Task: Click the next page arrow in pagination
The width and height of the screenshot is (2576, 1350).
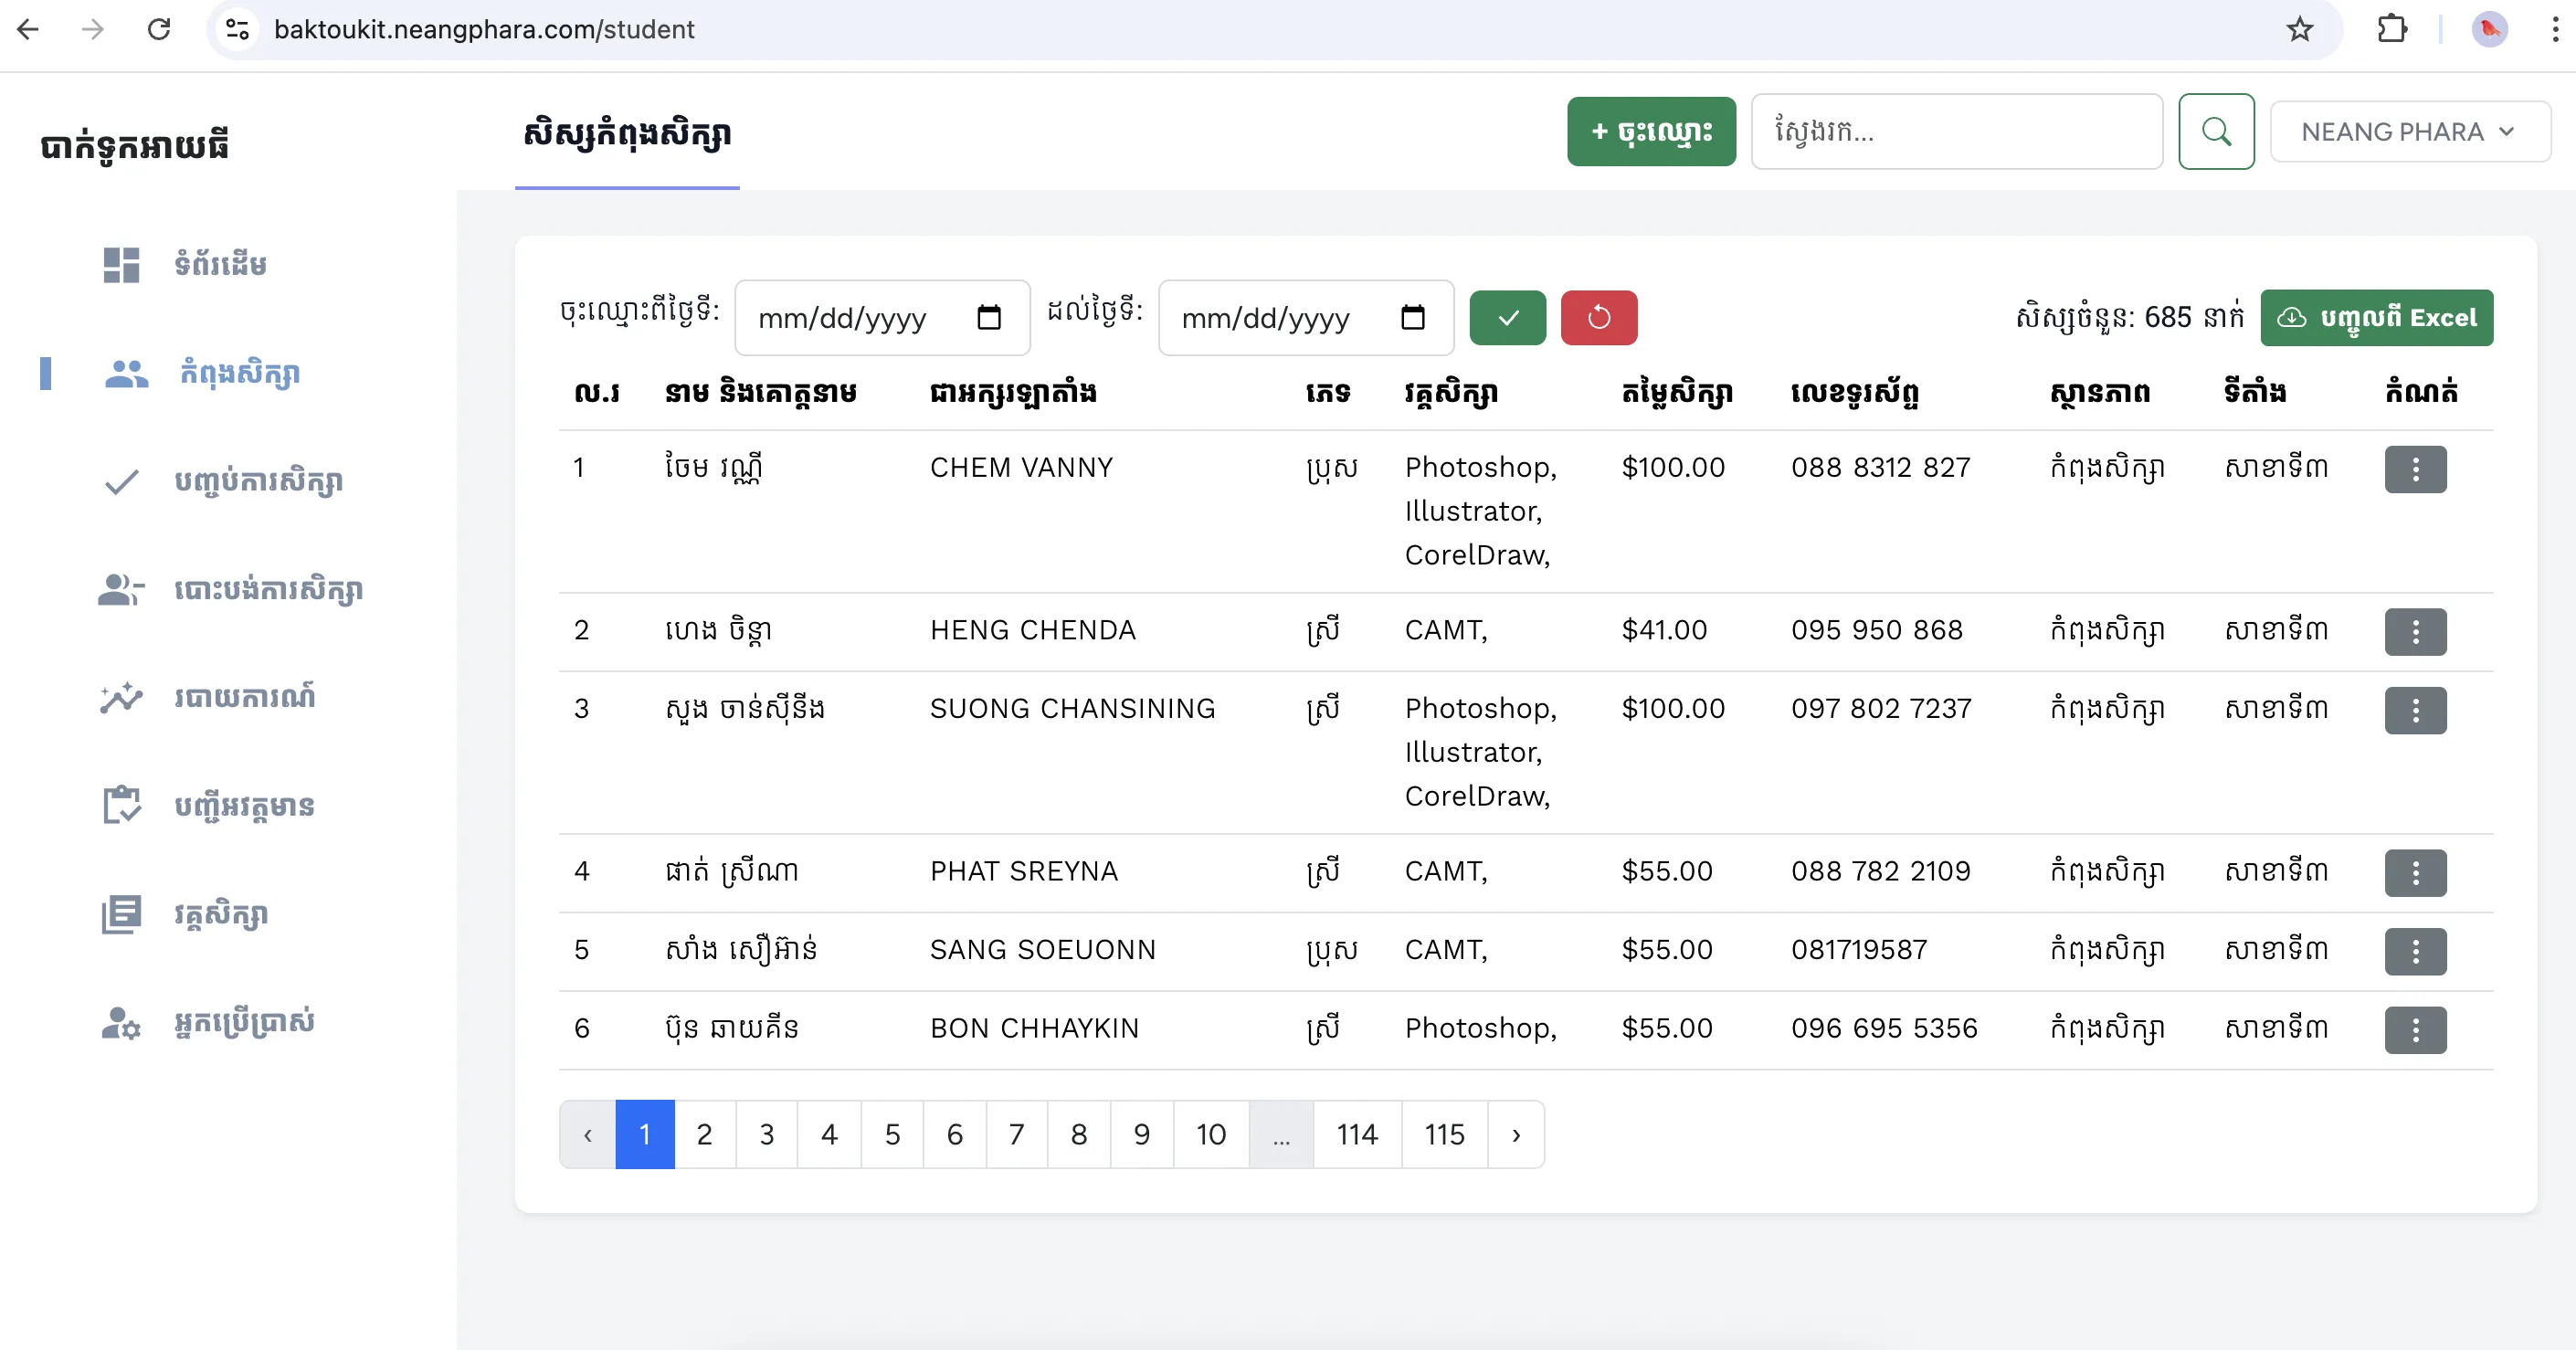Action: tap(1515, 1134)
